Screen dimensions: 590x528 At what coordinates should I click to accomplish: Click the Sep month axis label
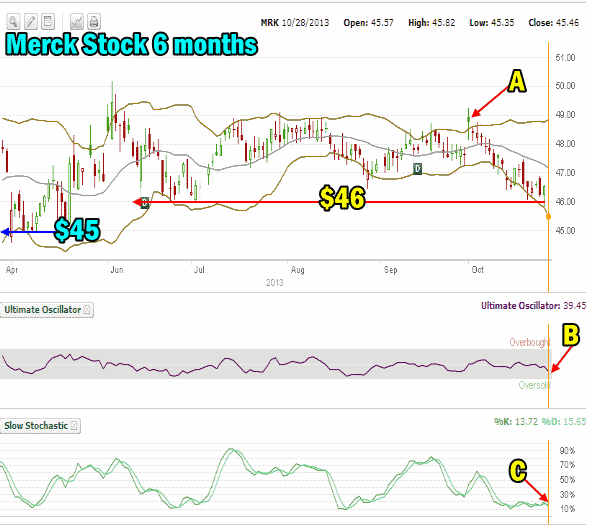point(391,270)
